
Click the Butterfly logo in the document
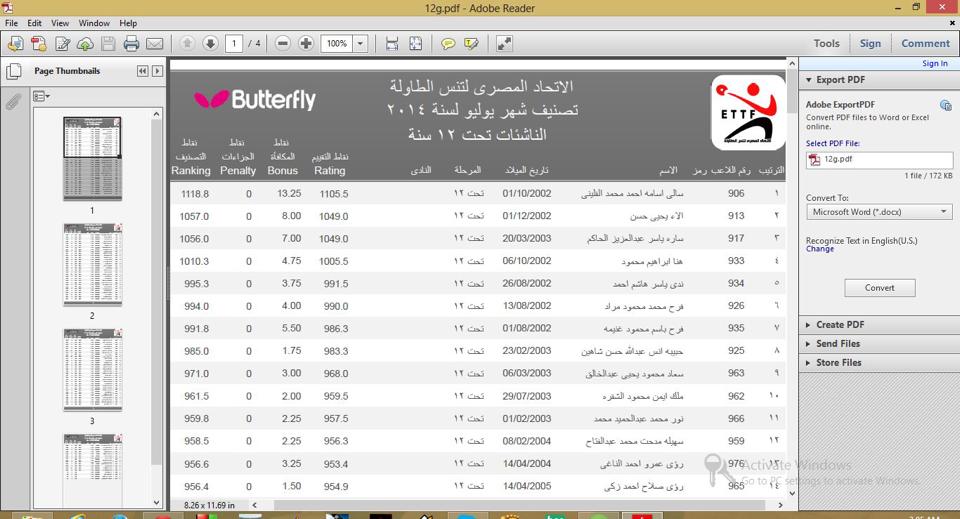point(255,99)
